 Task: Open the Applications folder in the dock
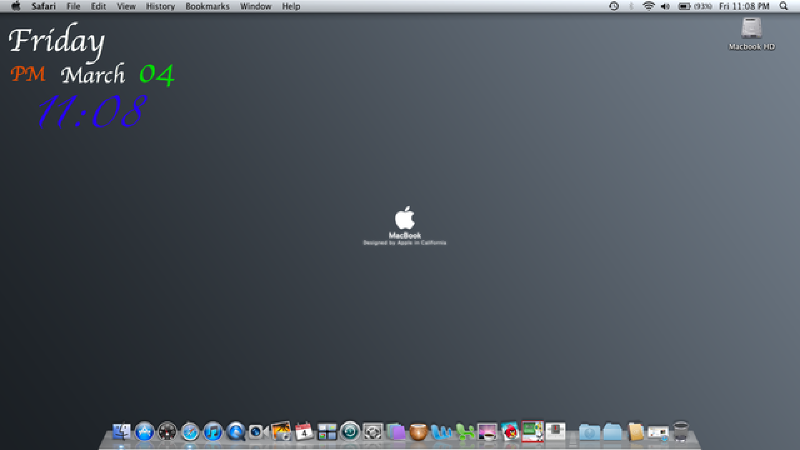[x=589, y=432]
